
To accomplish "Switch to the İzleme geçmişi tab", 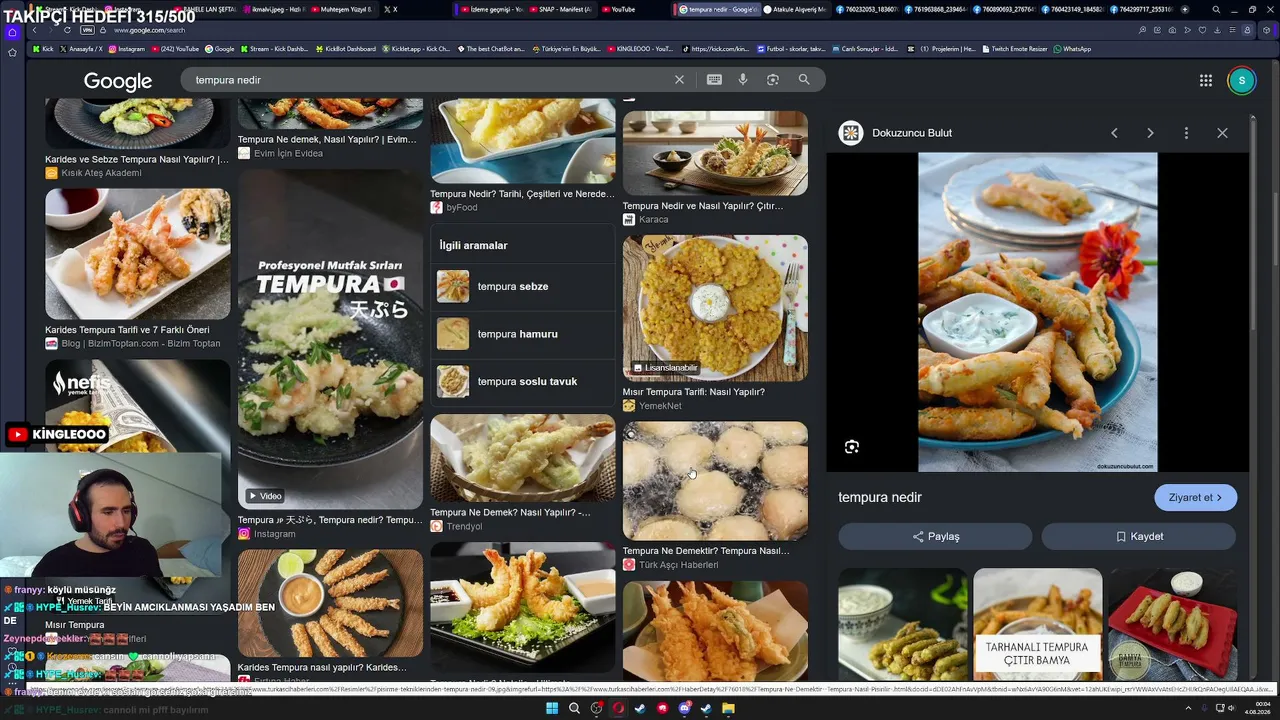I will [490, 9].
